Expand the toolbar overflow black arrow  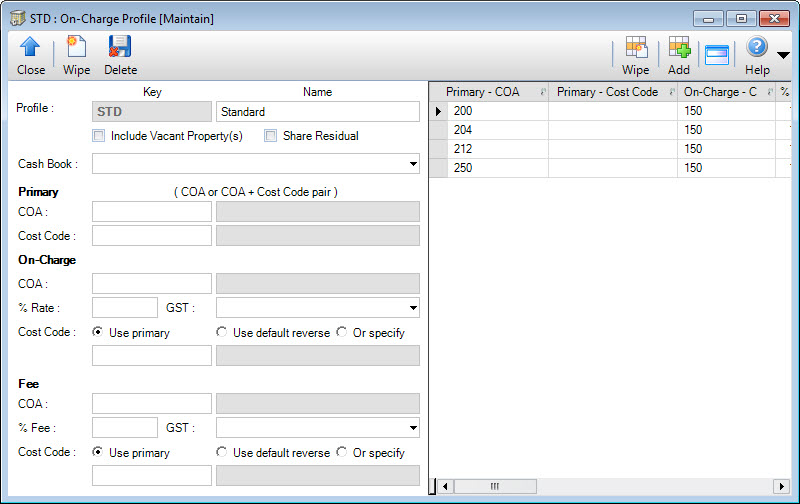783,55
